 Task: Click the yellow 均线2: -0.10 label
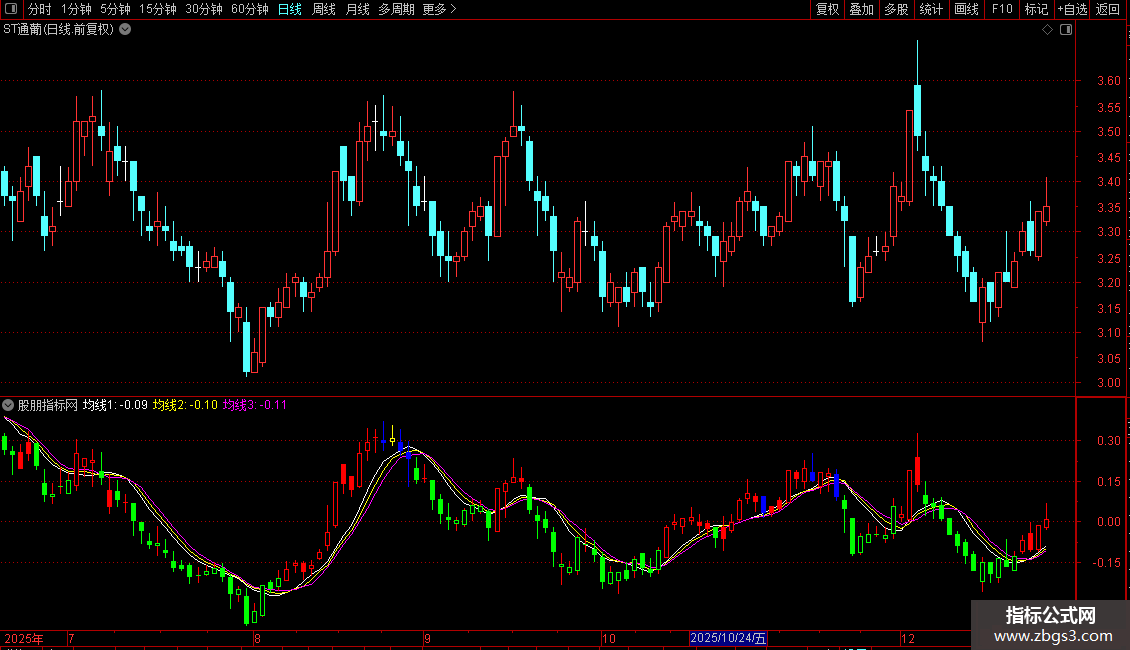coord(185,405)
